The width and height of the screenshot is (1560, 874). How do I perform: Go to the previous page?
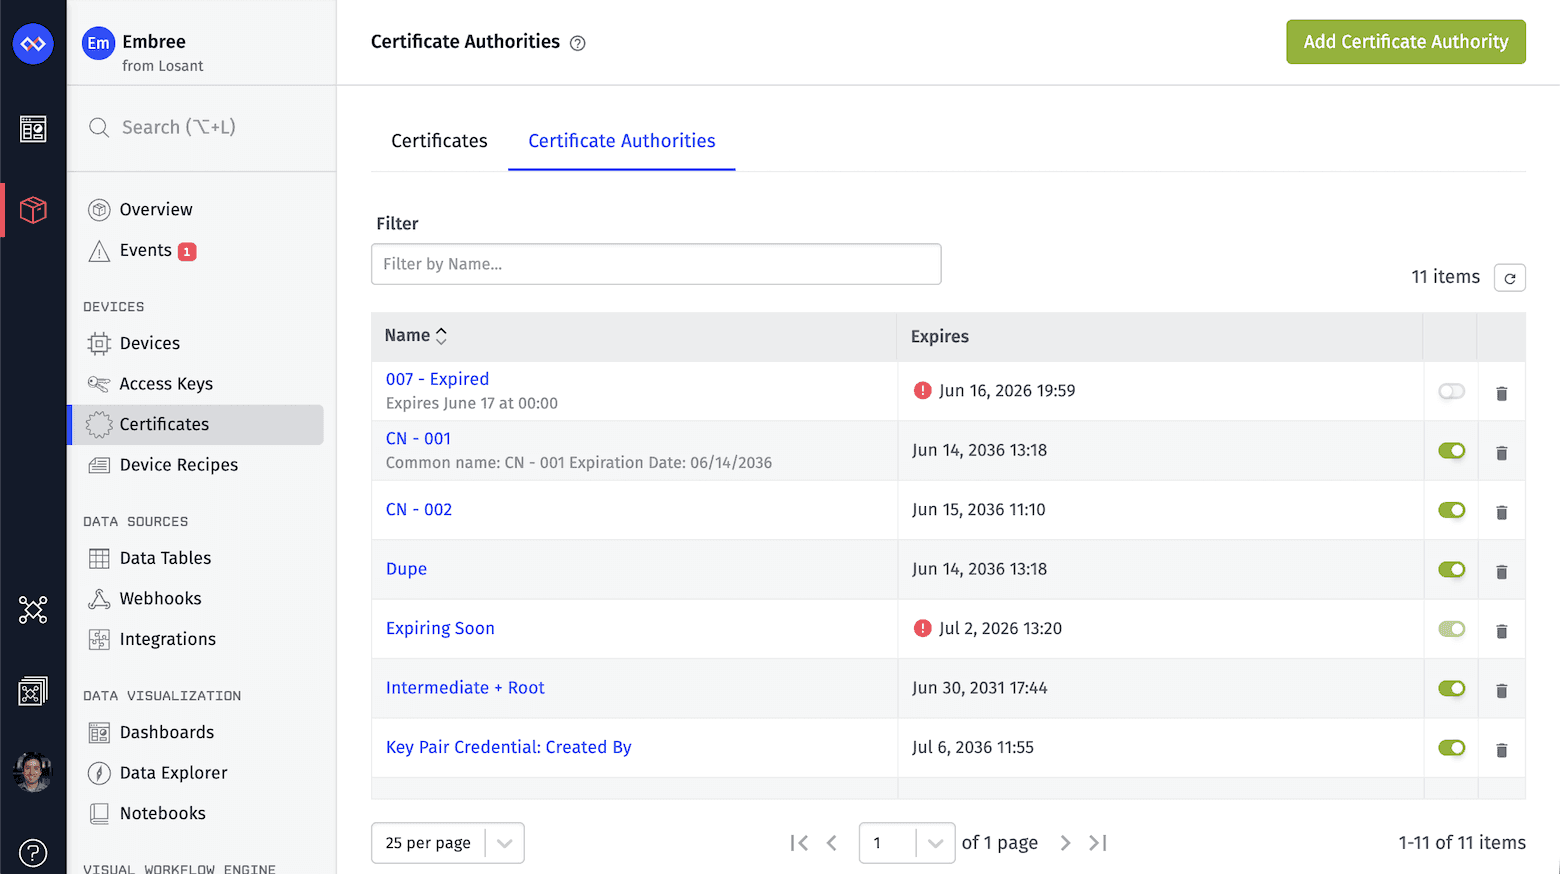point(831,843)
